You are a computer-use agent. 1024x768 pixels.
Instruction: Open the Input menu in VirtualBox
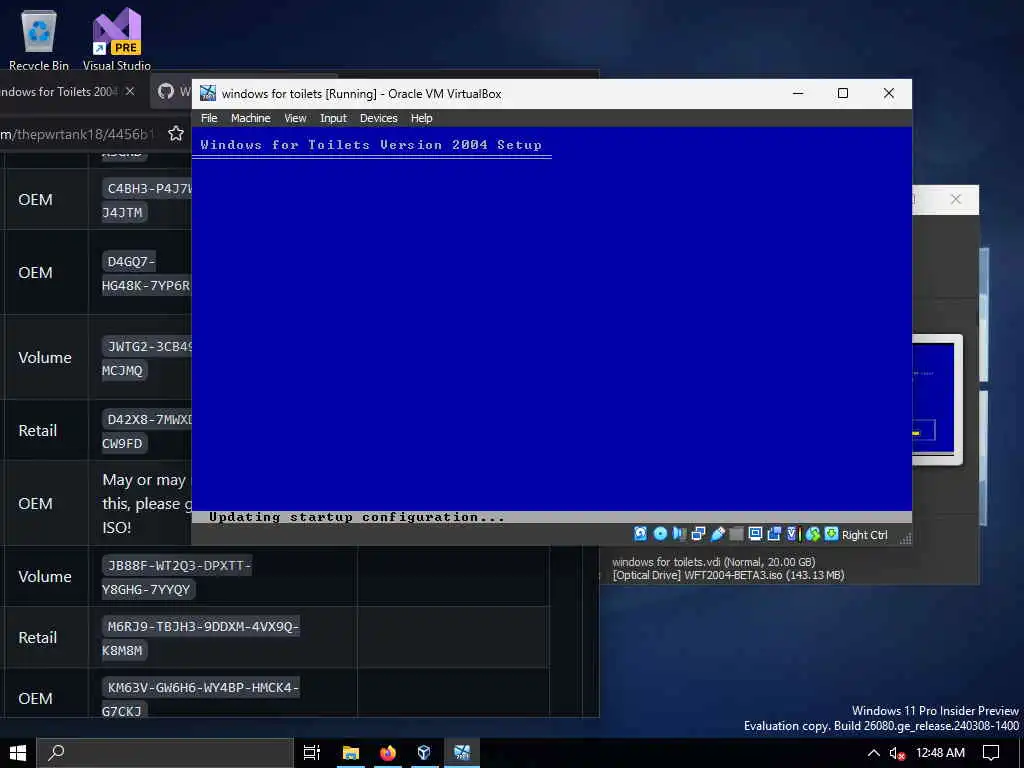[333, 118]
